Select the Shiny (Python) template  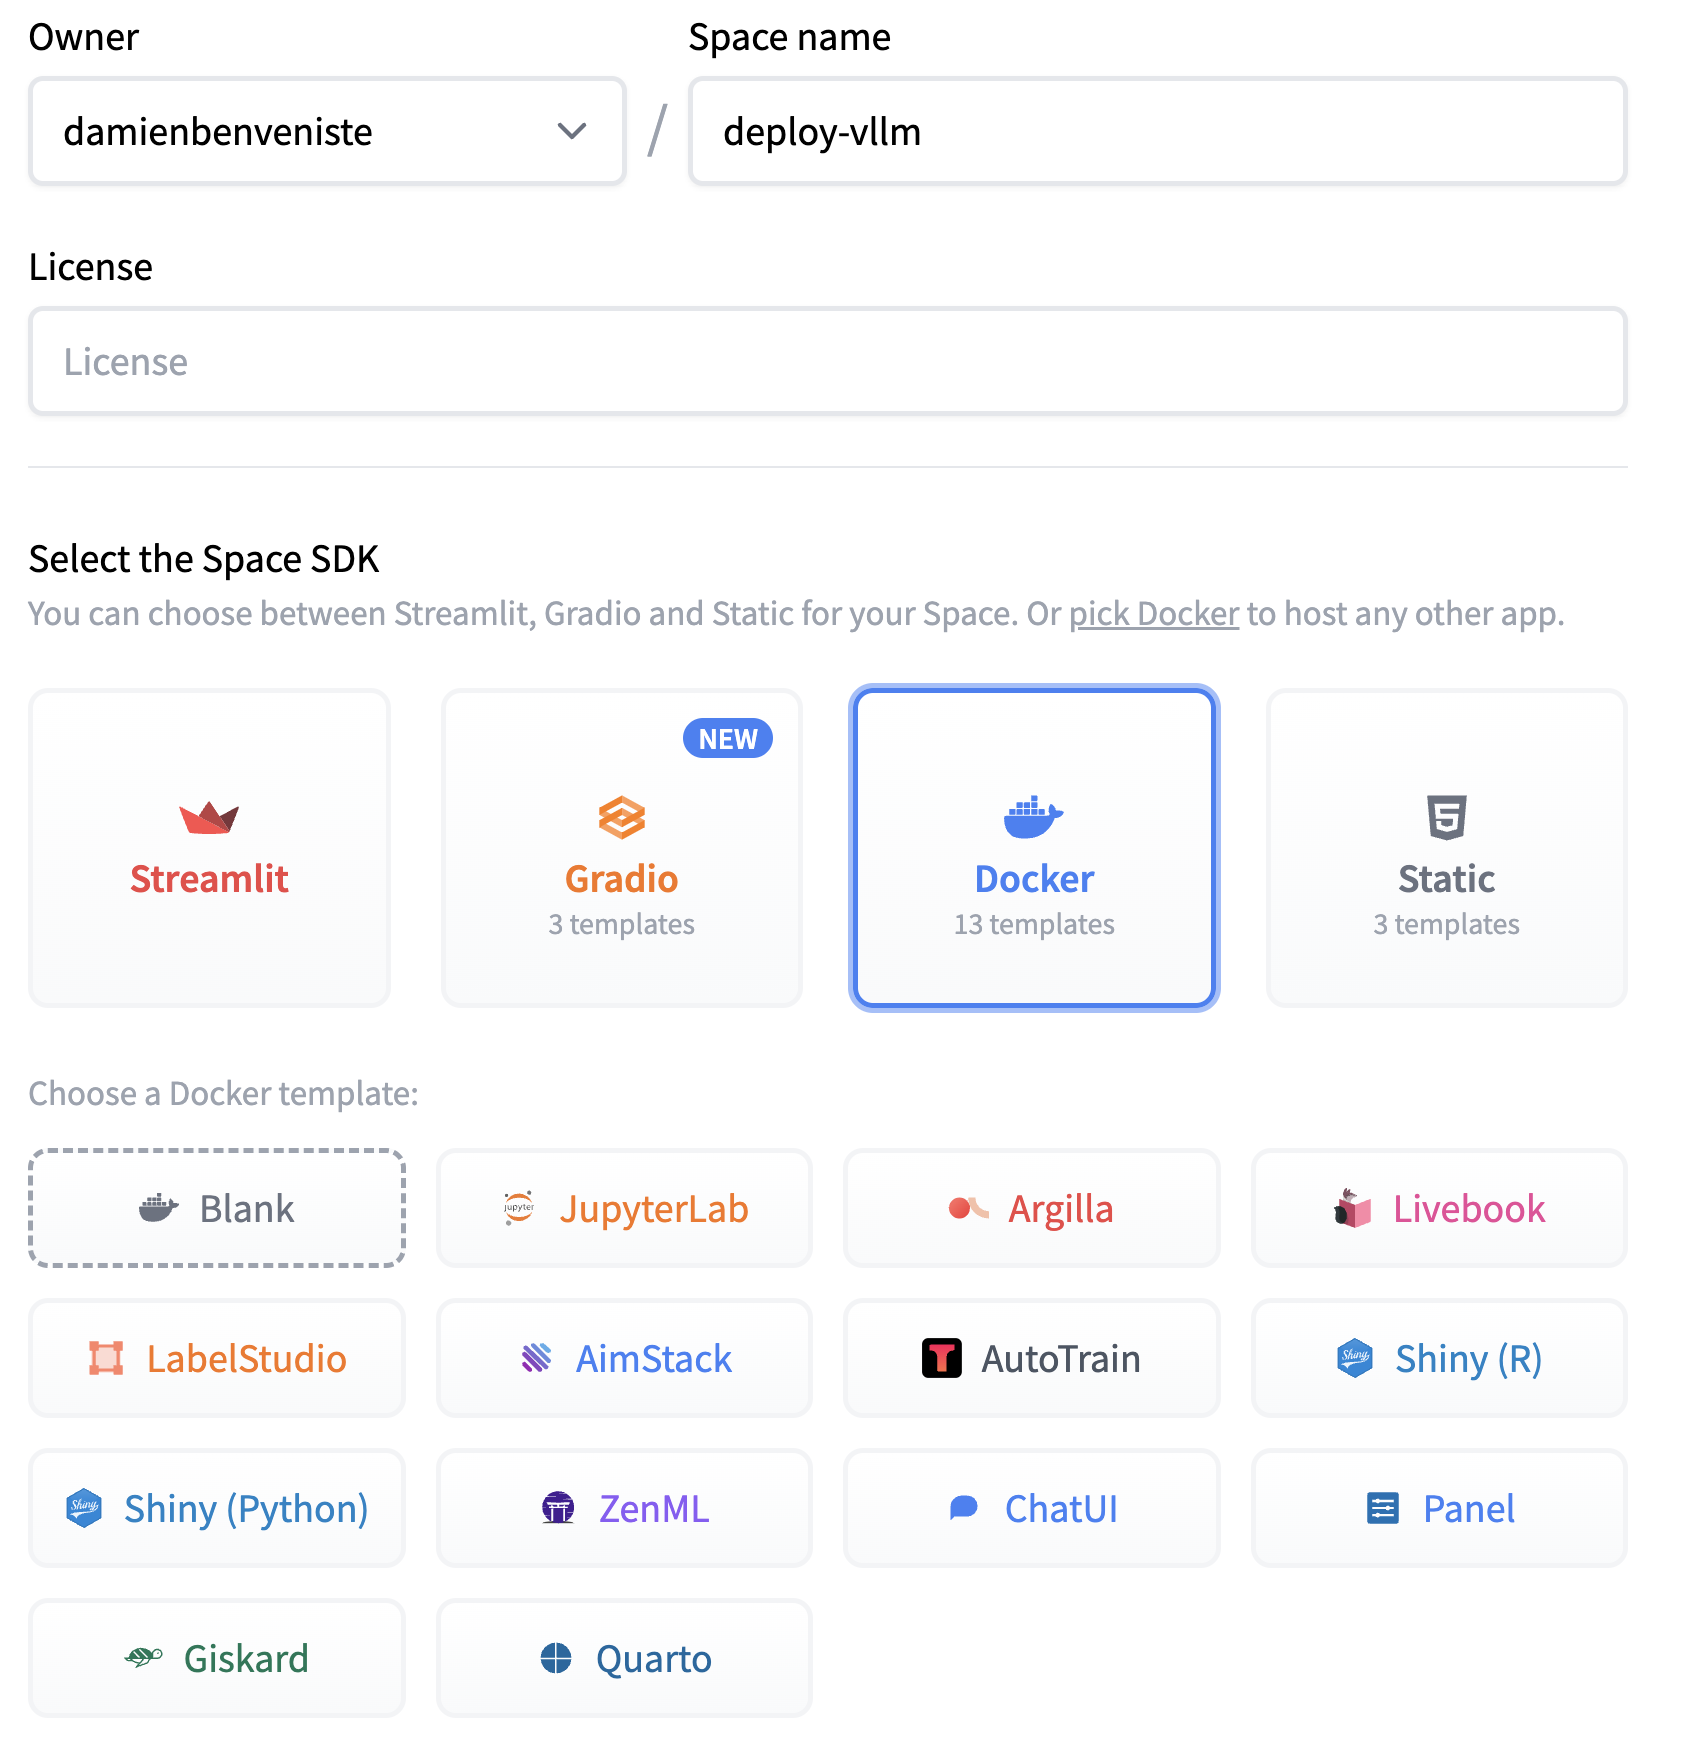tap(216, 1509)
